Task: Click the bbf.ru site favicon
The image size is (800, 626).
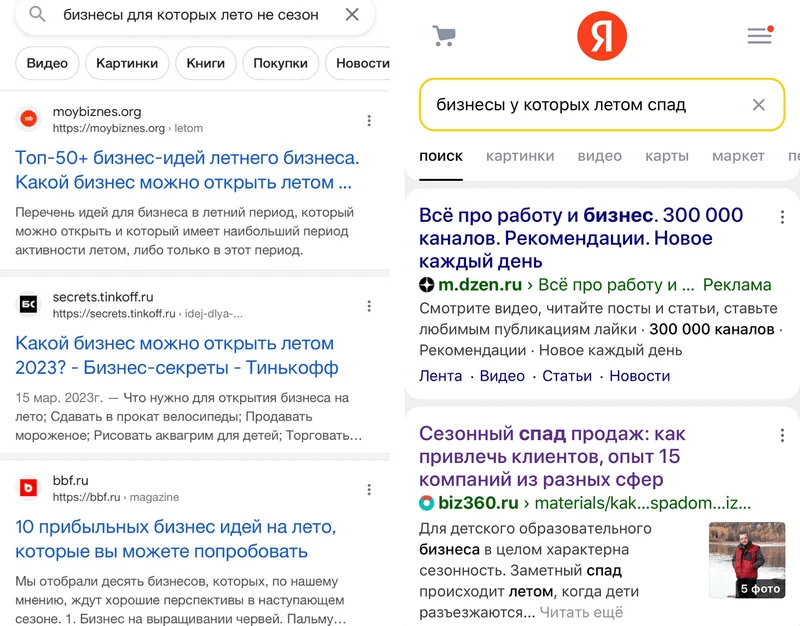Action: [29, 488]
